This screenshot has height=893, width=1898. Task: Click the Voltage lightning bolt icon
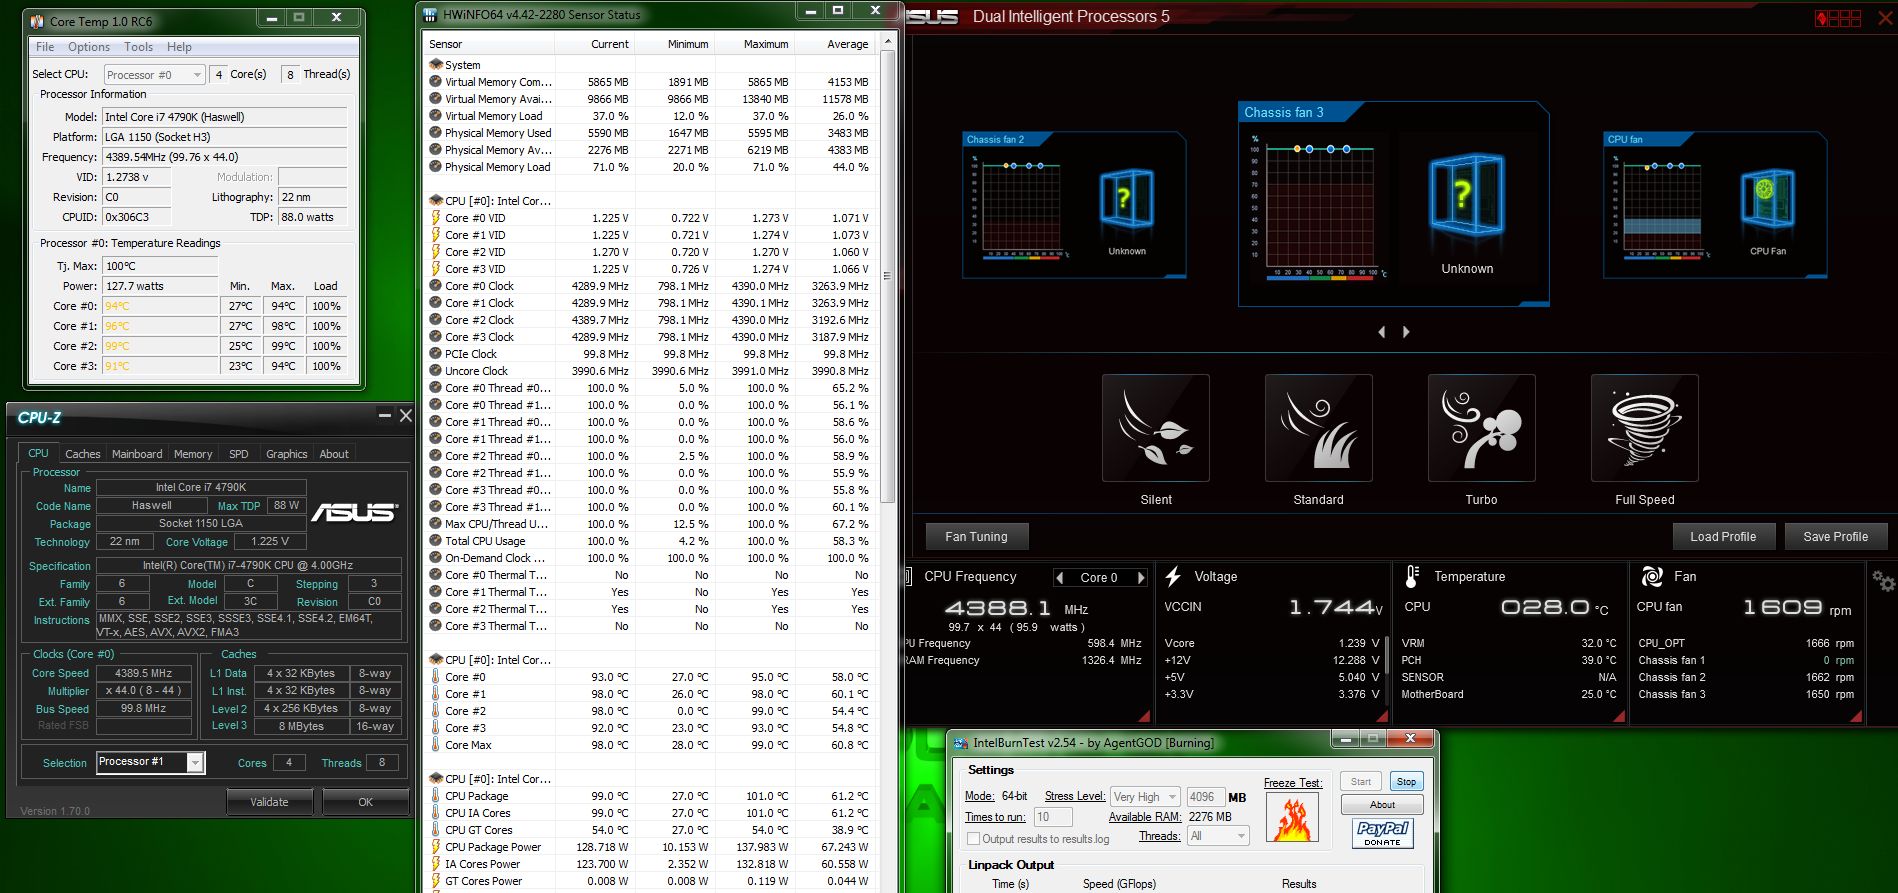1173,576
